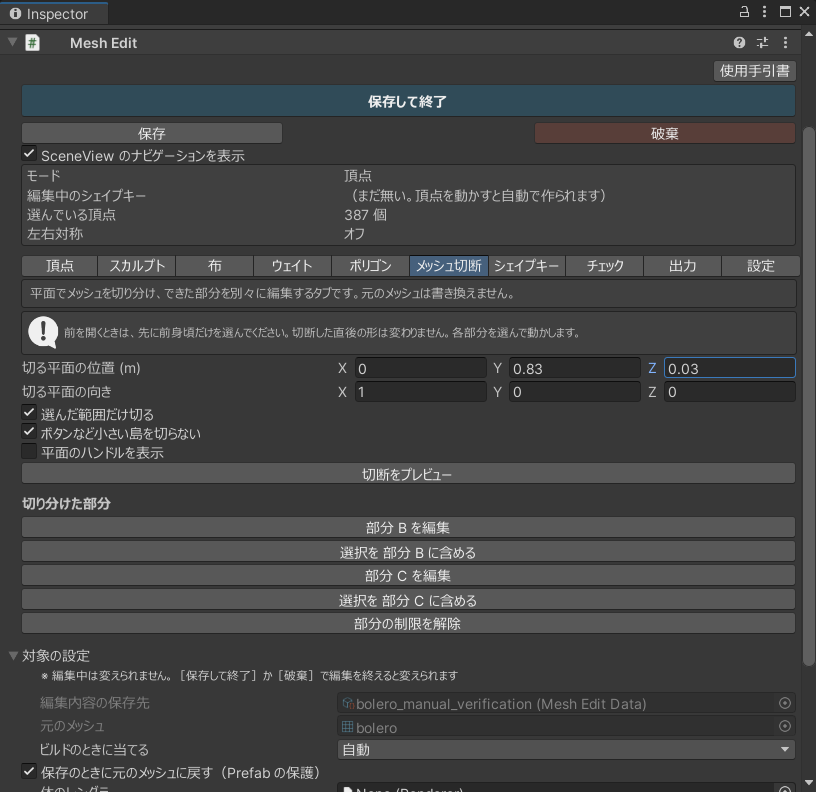Open Mesh Edit preset settings icon
The height and width of the screenshot is (792, 816).
pos(762,43)
